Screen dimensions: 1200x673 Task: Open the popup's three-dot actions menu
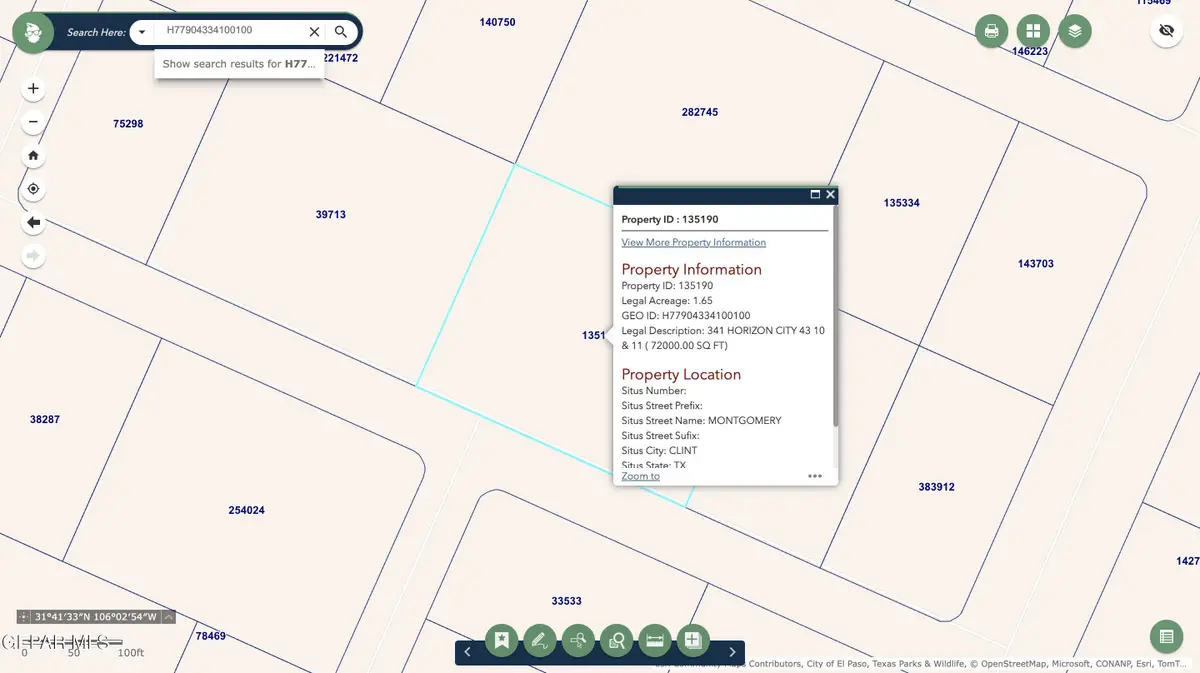815,476
